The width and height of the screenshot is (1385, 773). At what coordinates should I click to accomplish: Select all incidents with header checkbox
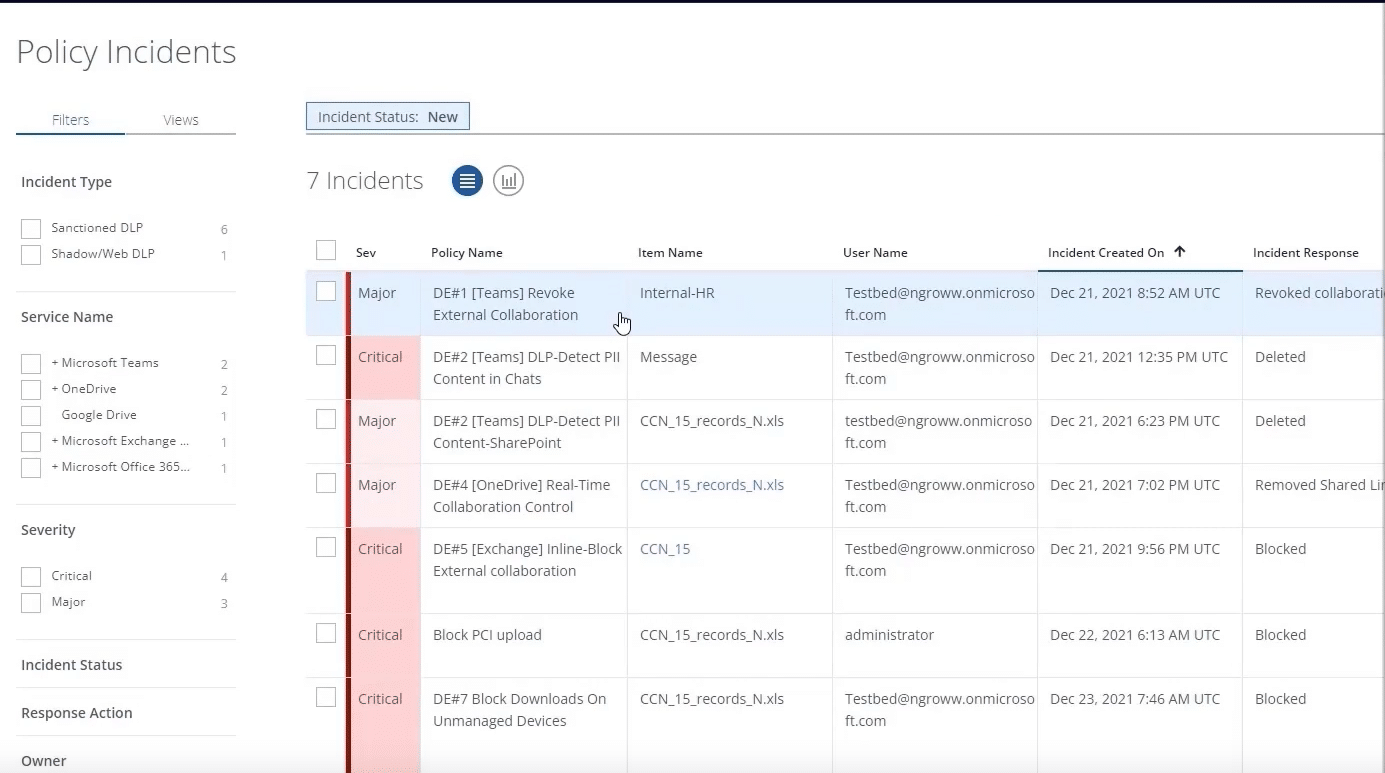coord(326,251)
